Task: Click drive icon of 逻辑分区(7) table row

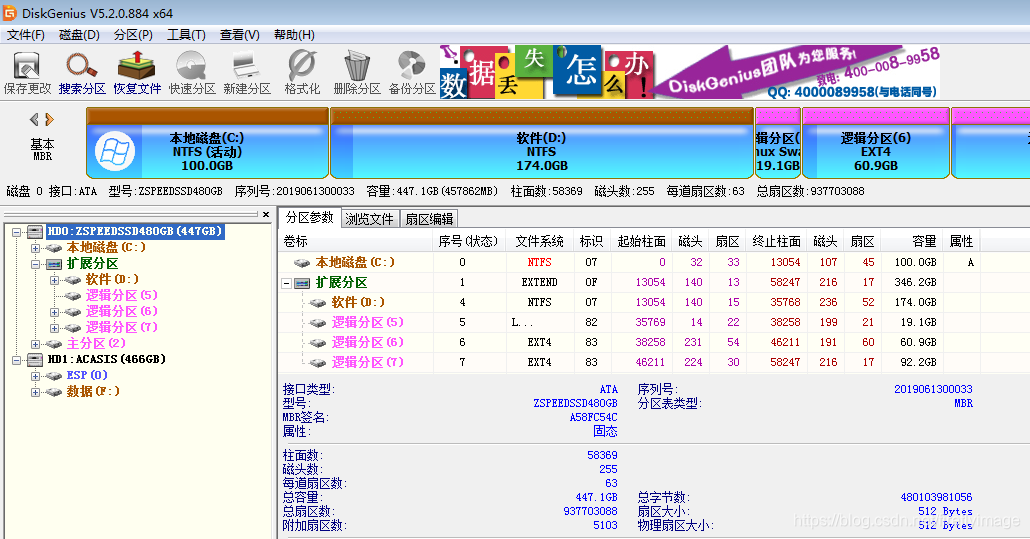Action: (318, 362)
